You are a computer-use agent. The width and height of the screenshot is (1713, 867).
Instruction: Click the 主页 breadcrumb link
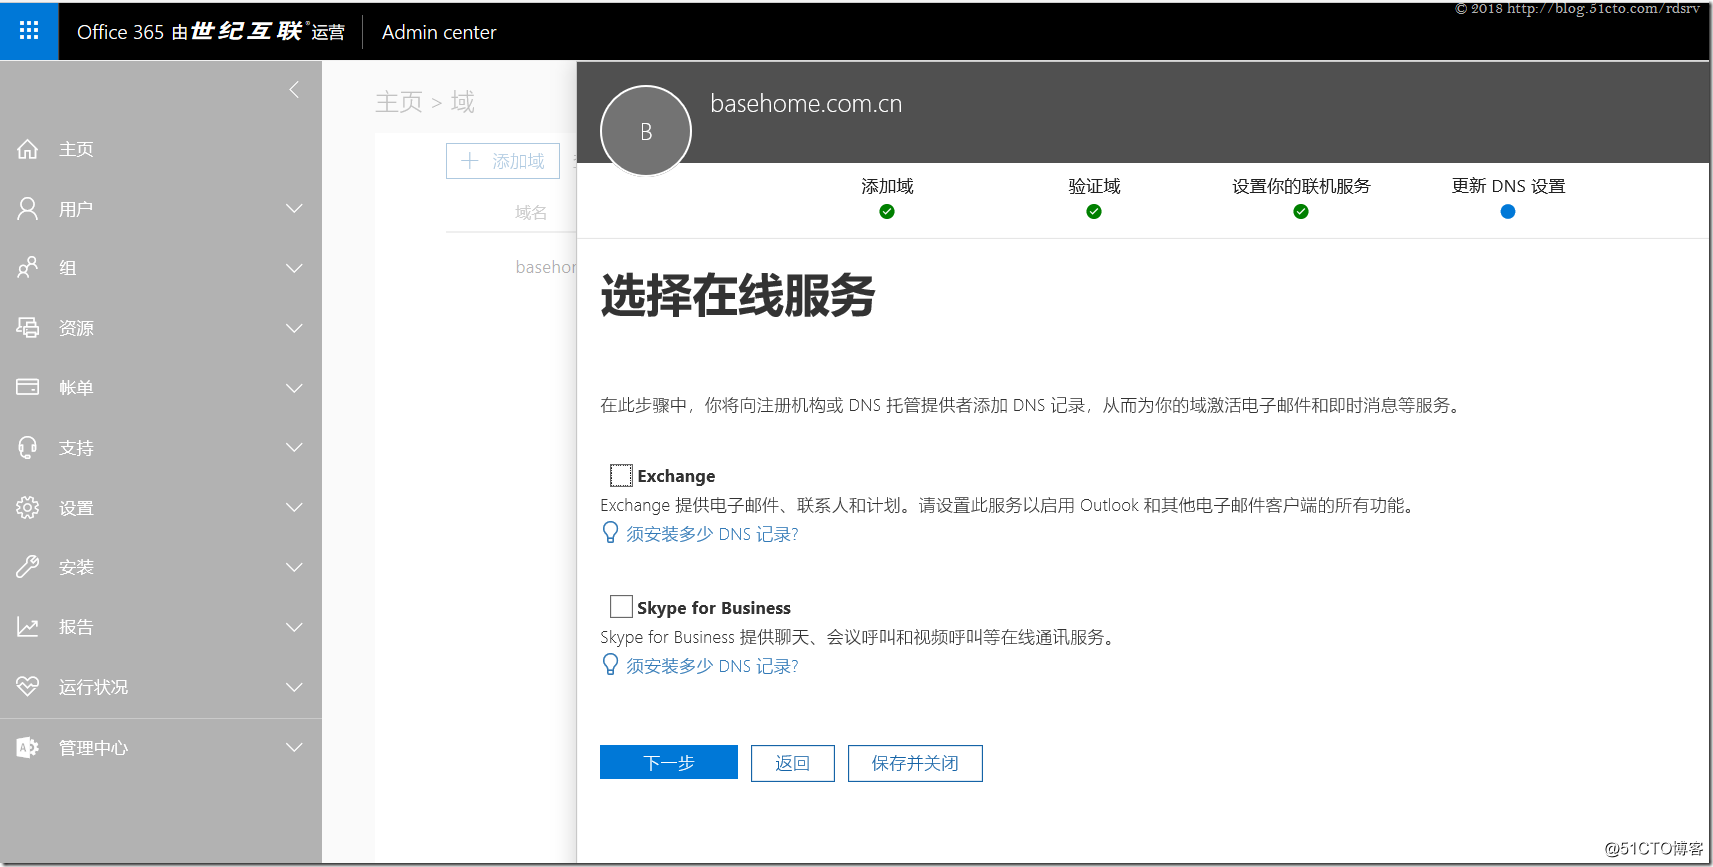399,102
